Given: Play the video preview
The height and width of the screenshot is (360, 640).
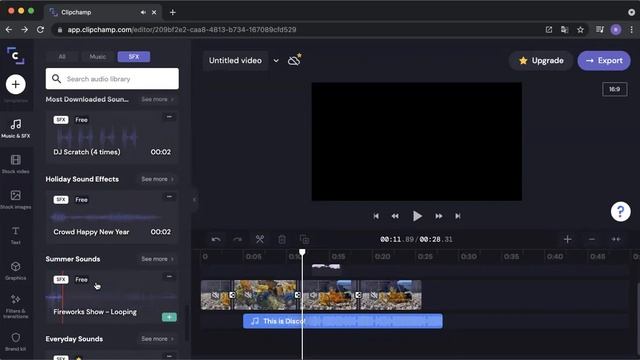Looking at the screenshot, I should pos(417,216).
